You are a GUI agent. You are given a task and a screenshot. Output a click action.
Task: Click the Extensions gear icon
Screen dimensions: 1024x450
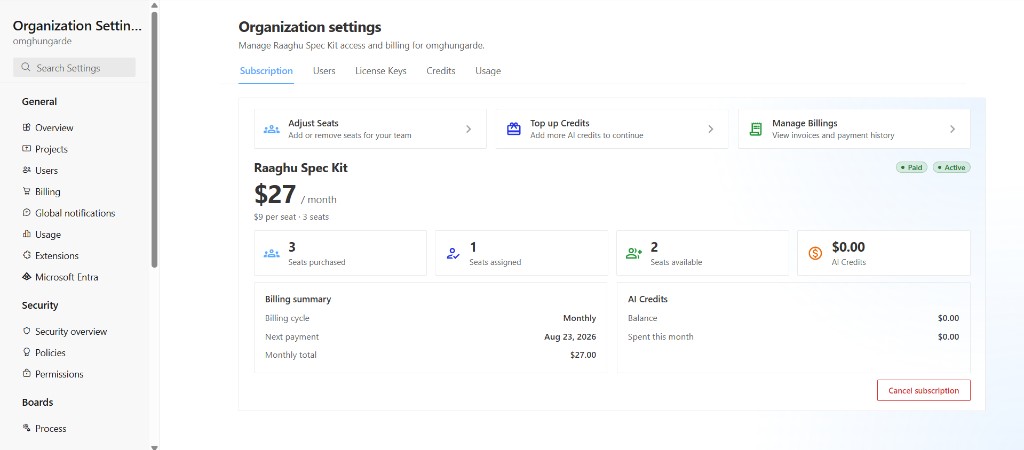(26, 255)
